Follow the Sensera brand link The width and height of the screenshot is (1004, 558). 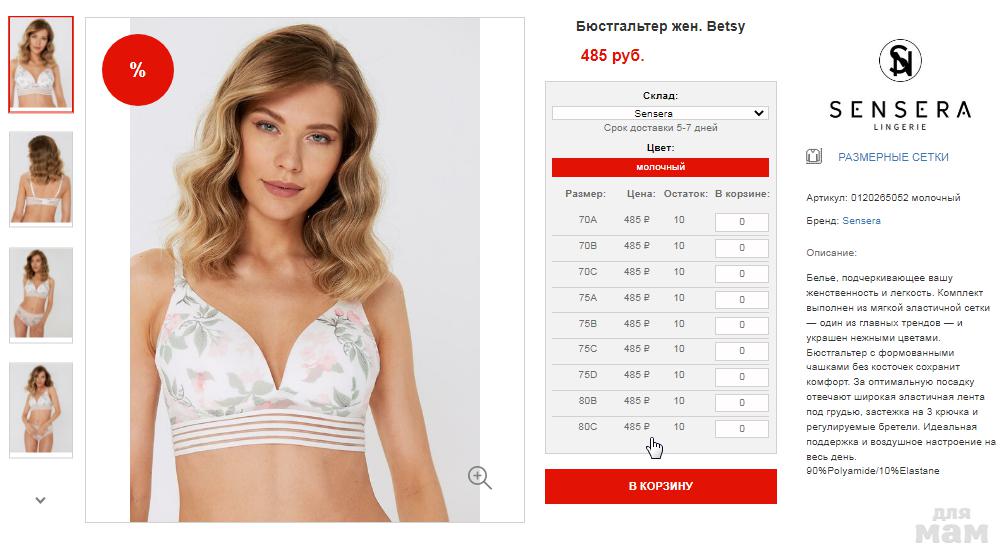861,220
